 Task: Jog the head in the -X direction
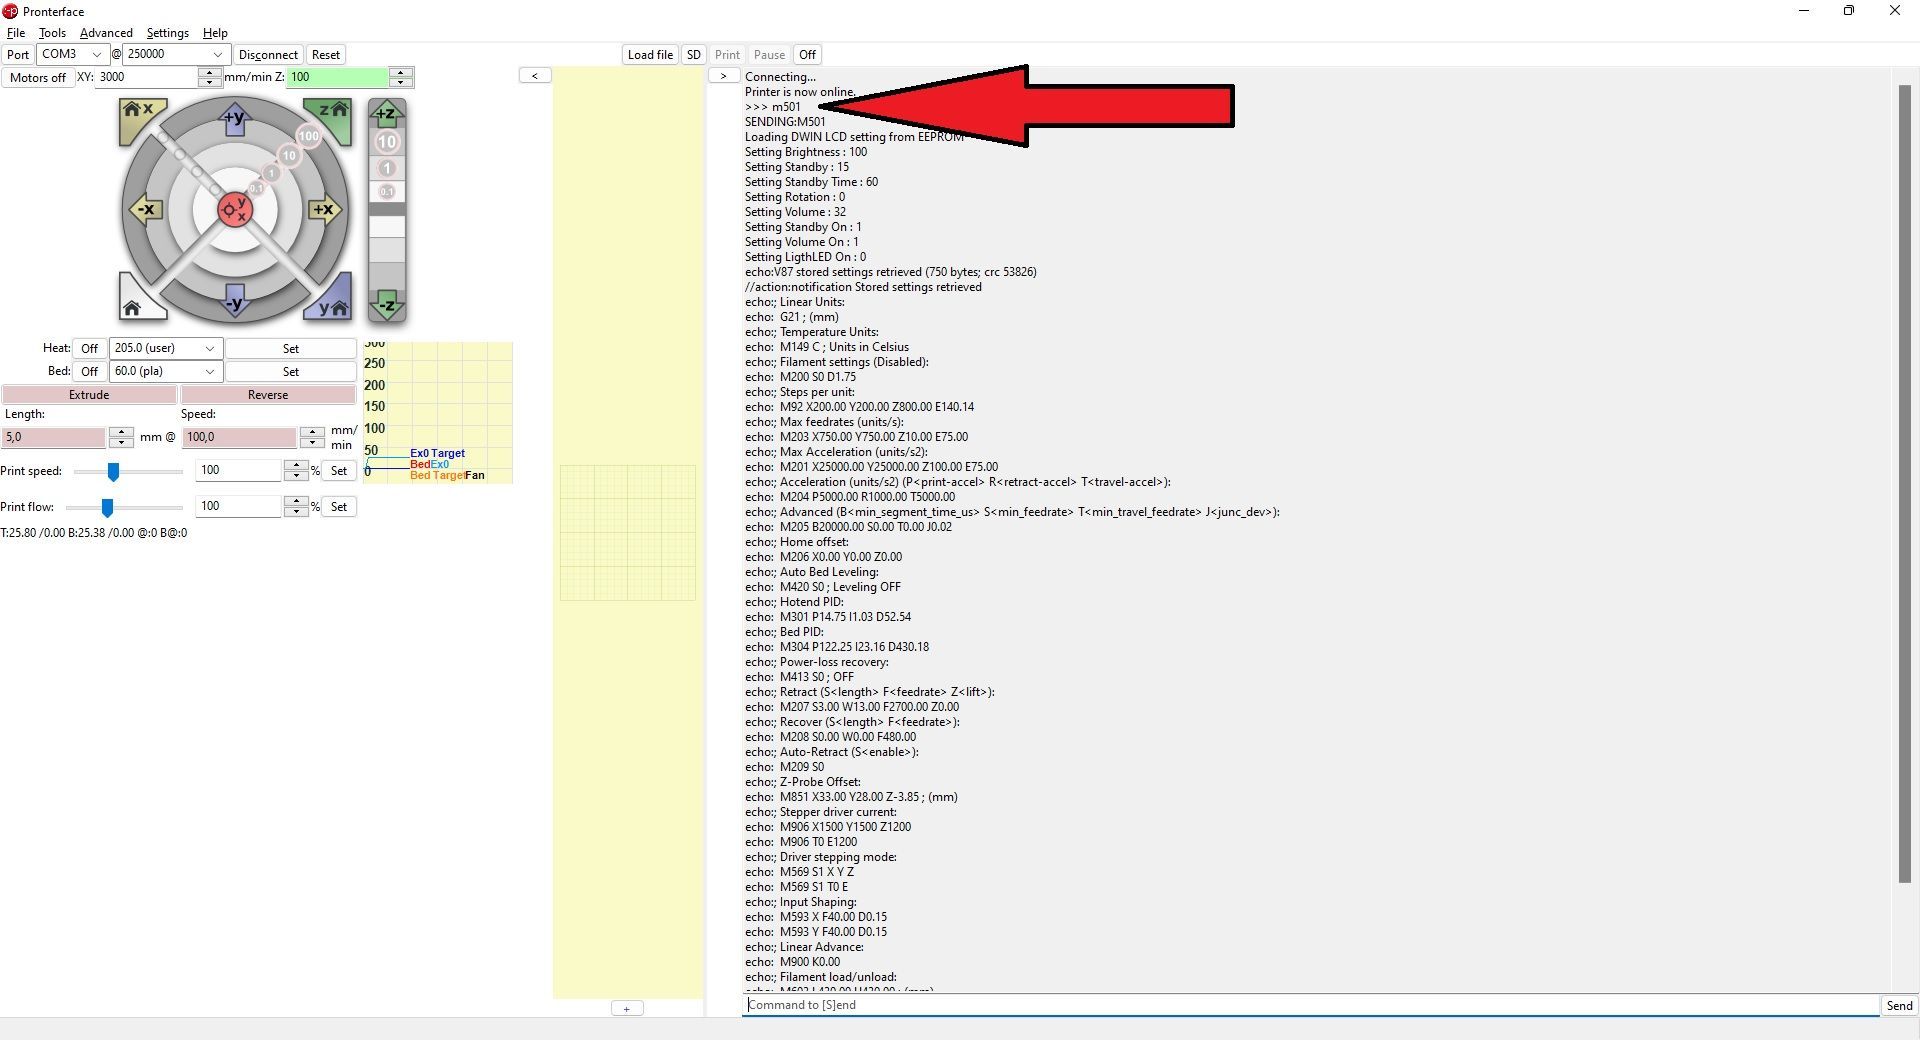[145, 210]
